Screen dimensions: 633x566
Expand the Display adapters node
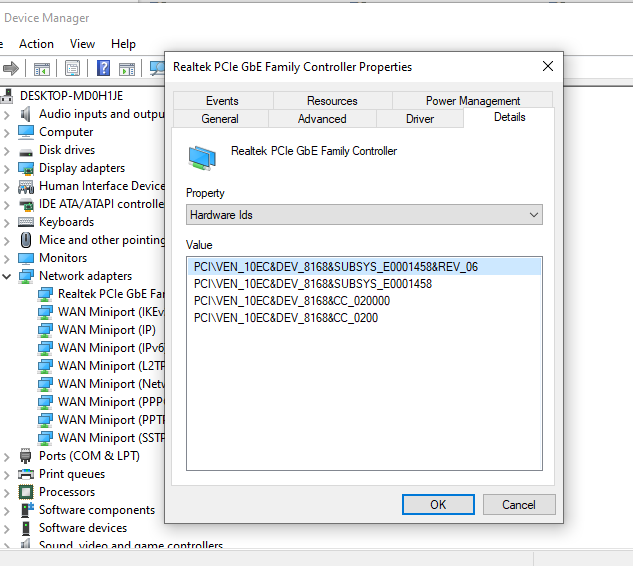(6, 169)
